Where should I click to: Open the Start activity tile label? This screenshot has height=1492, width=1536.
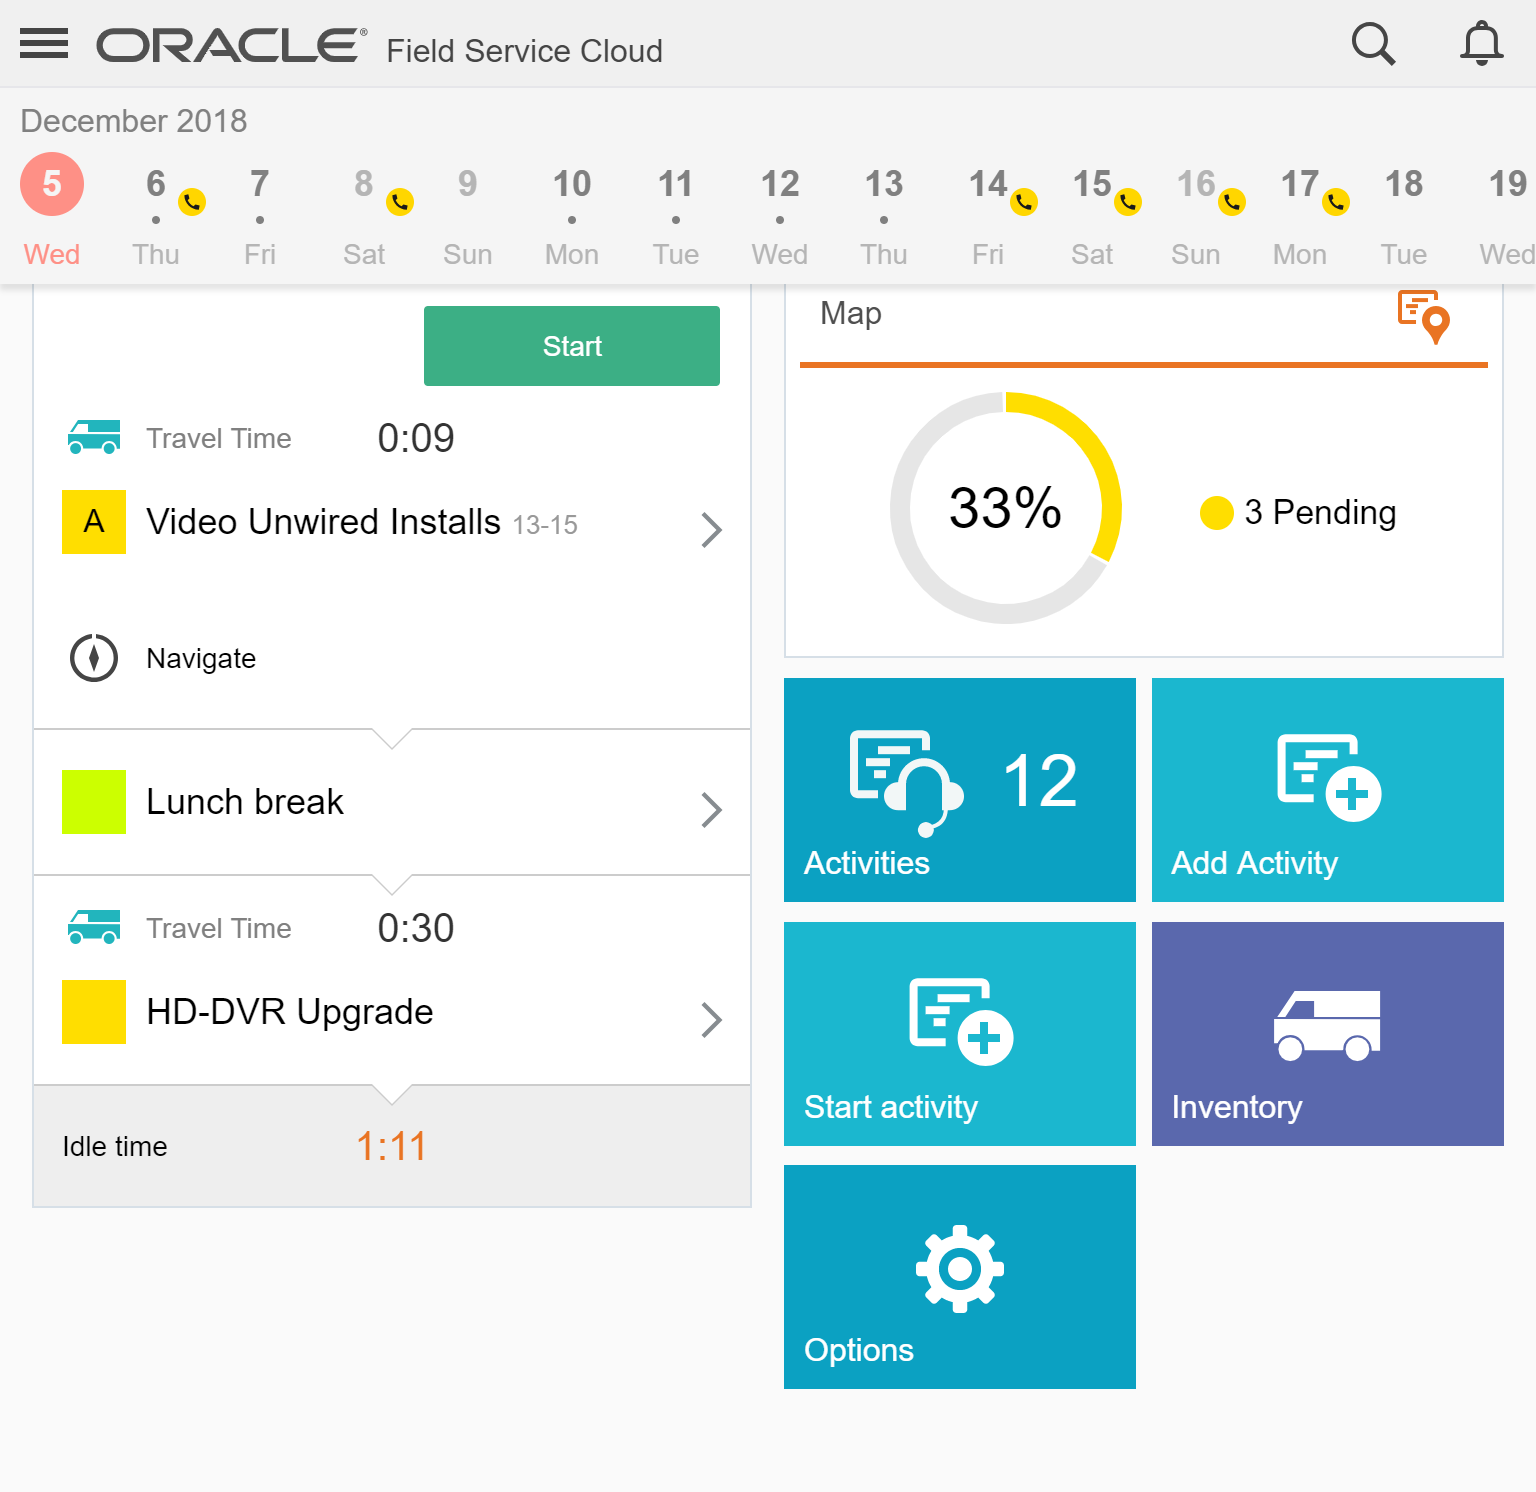click(x=891, y=1107)
